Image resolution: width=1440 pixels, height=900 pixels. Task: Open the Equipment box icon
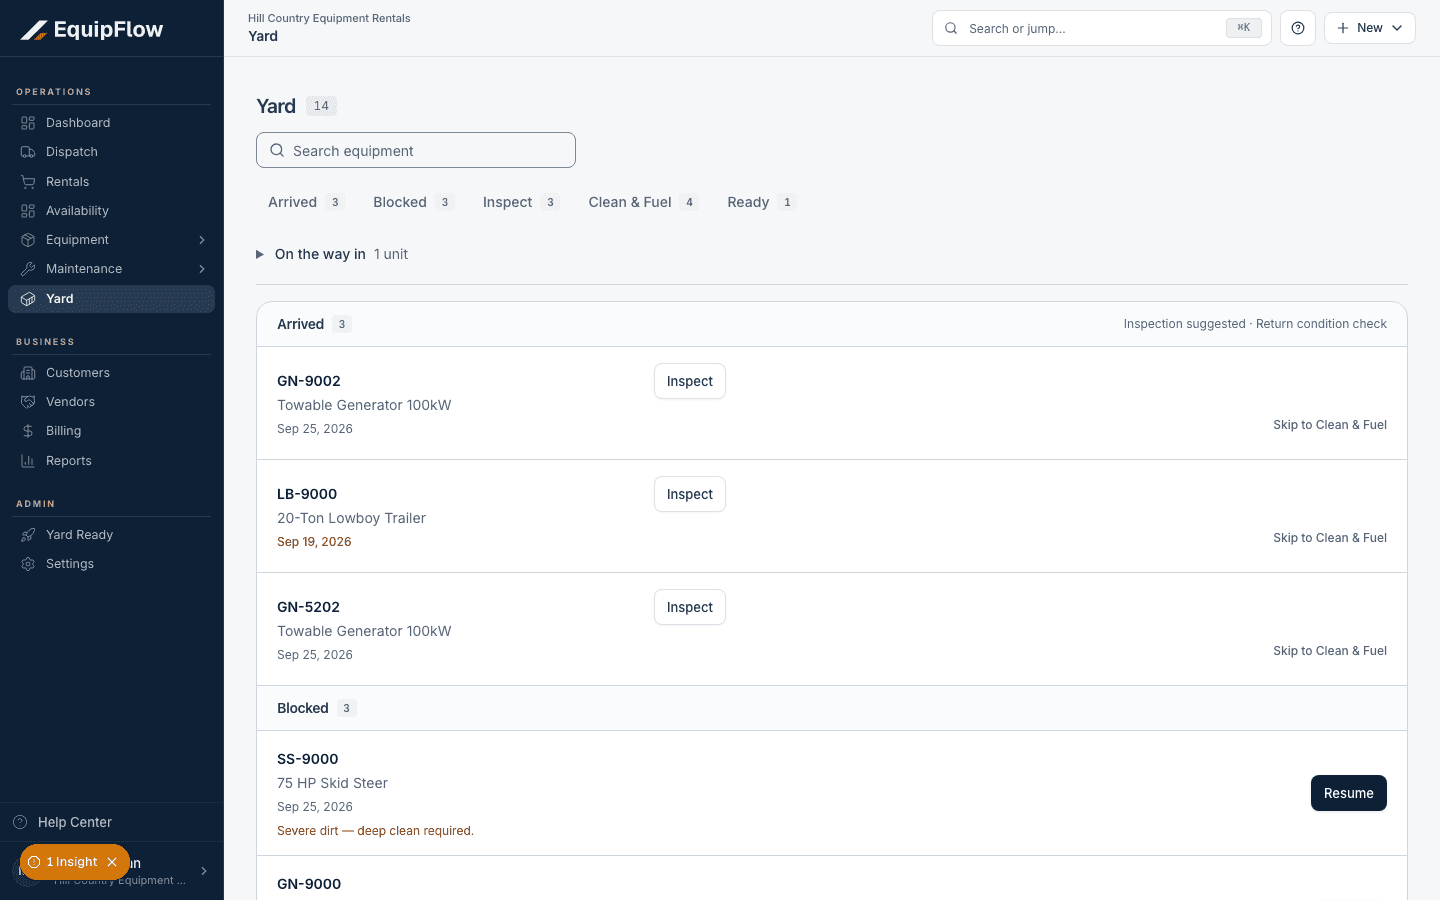click(x=28, y=240)
